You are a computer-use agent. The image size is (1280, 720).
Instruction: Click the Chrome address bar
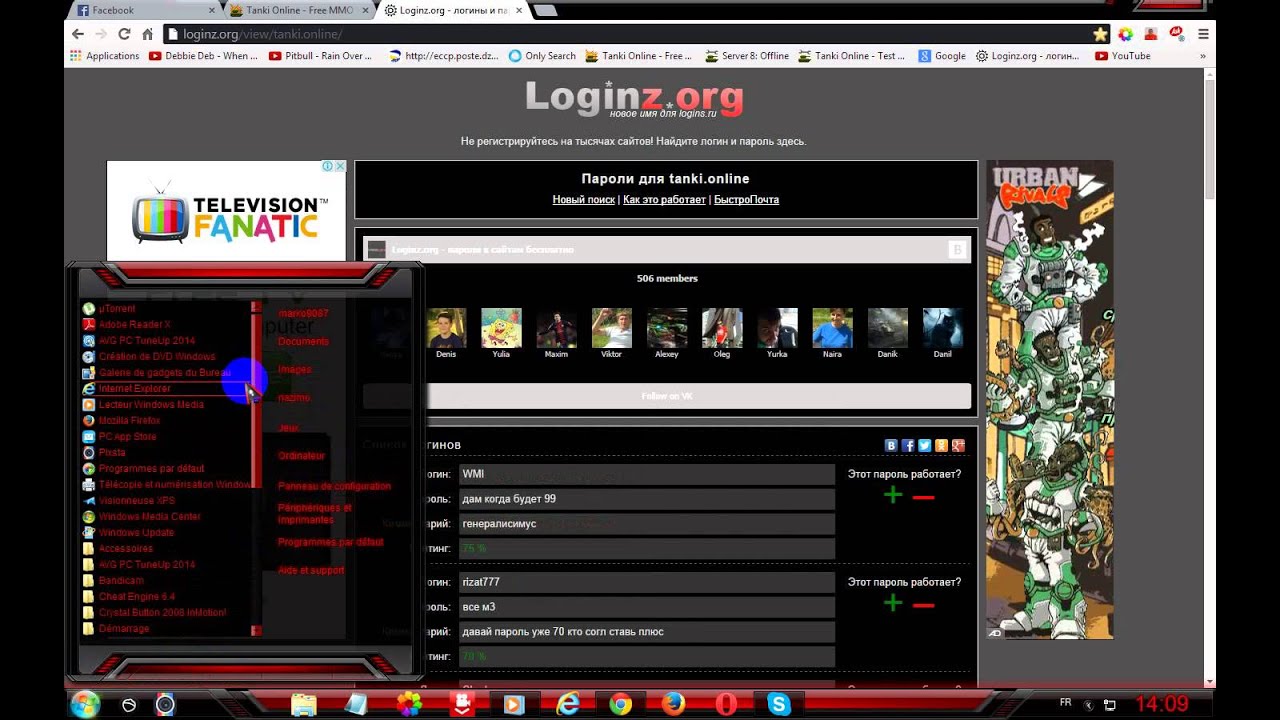(x=625, y=34)
